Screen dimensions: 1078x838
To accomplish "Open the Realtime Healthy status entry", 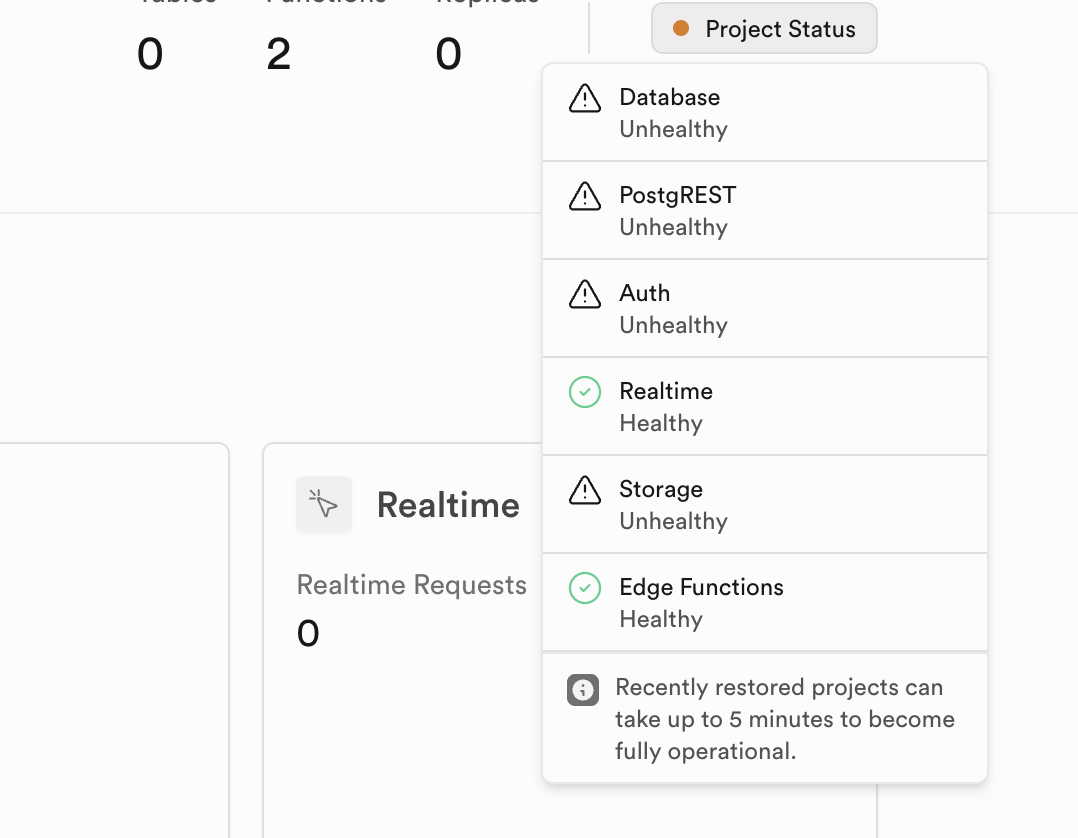I will (x=764, y=406).
